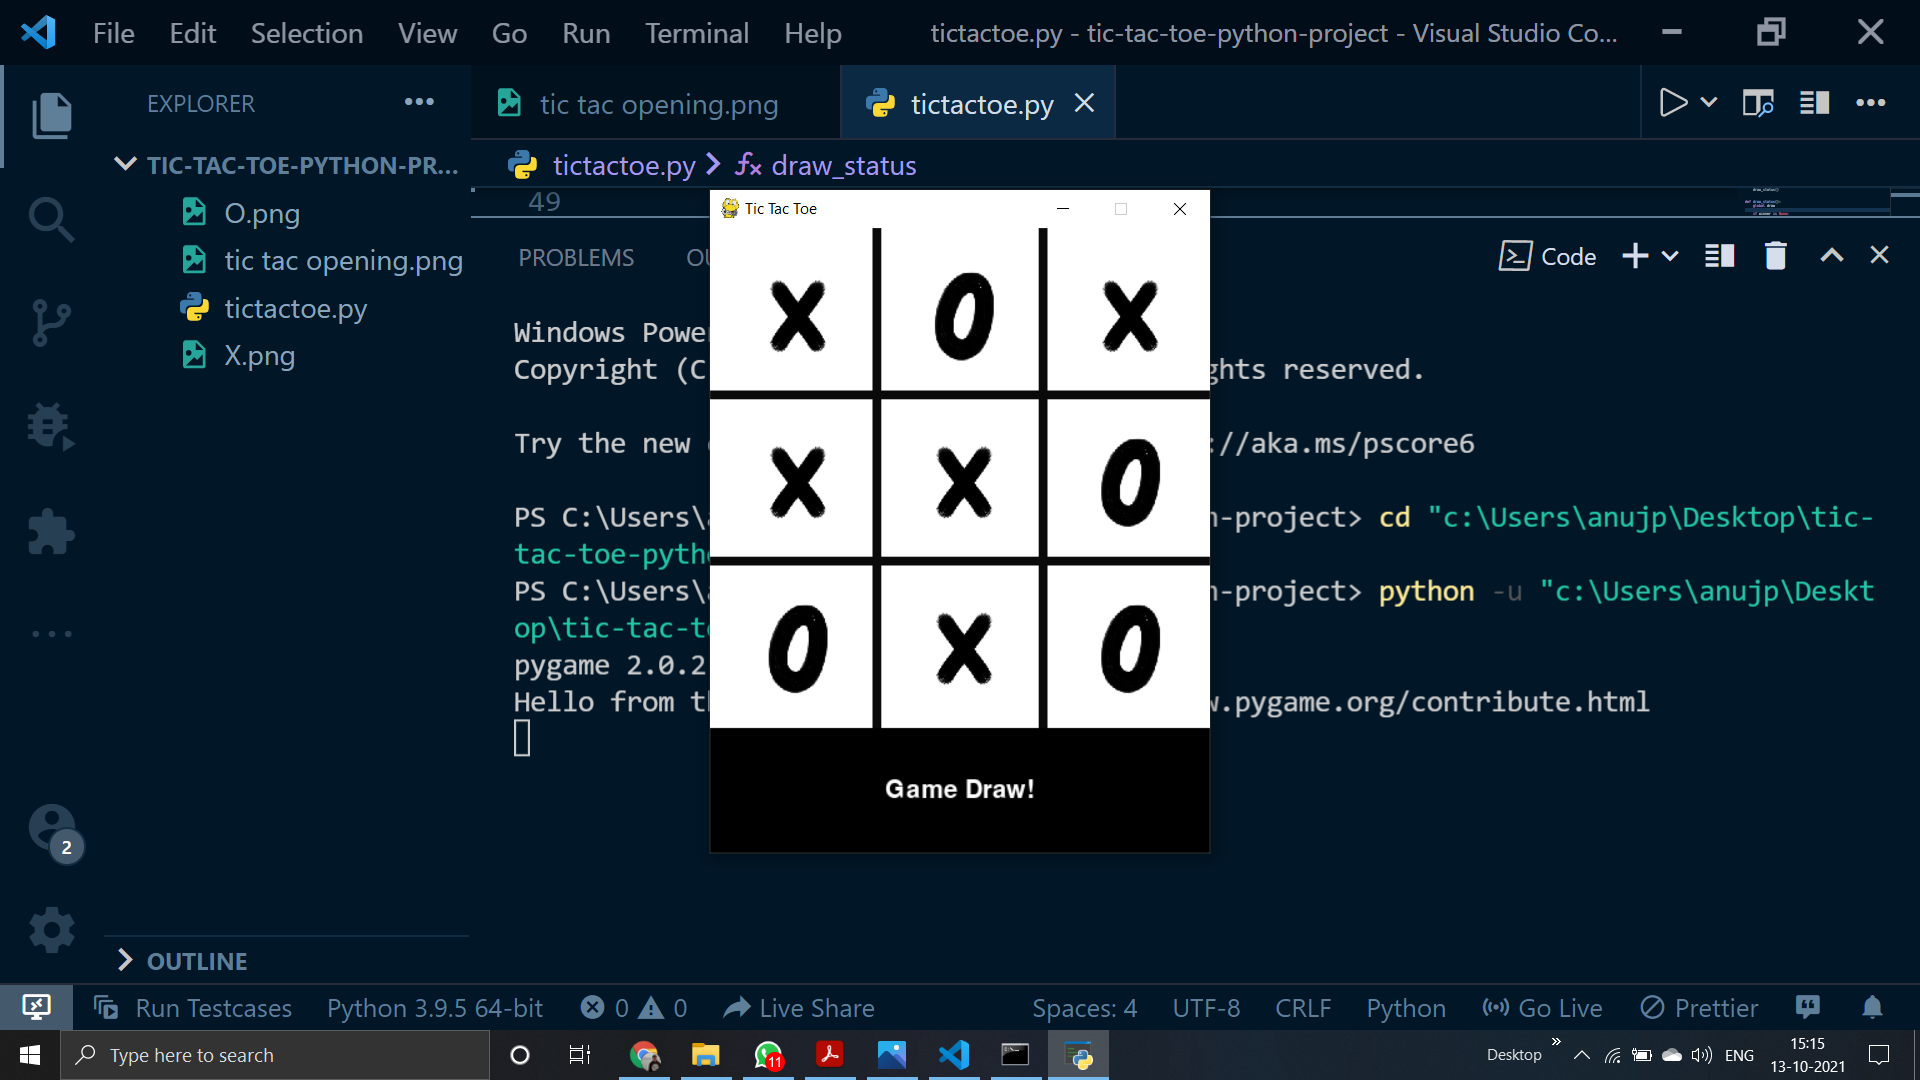Screen dimensions: 1920x1080
Task: Kill terminal with the trash icon
Action: pyautogui.click(x=1775, y=256)
